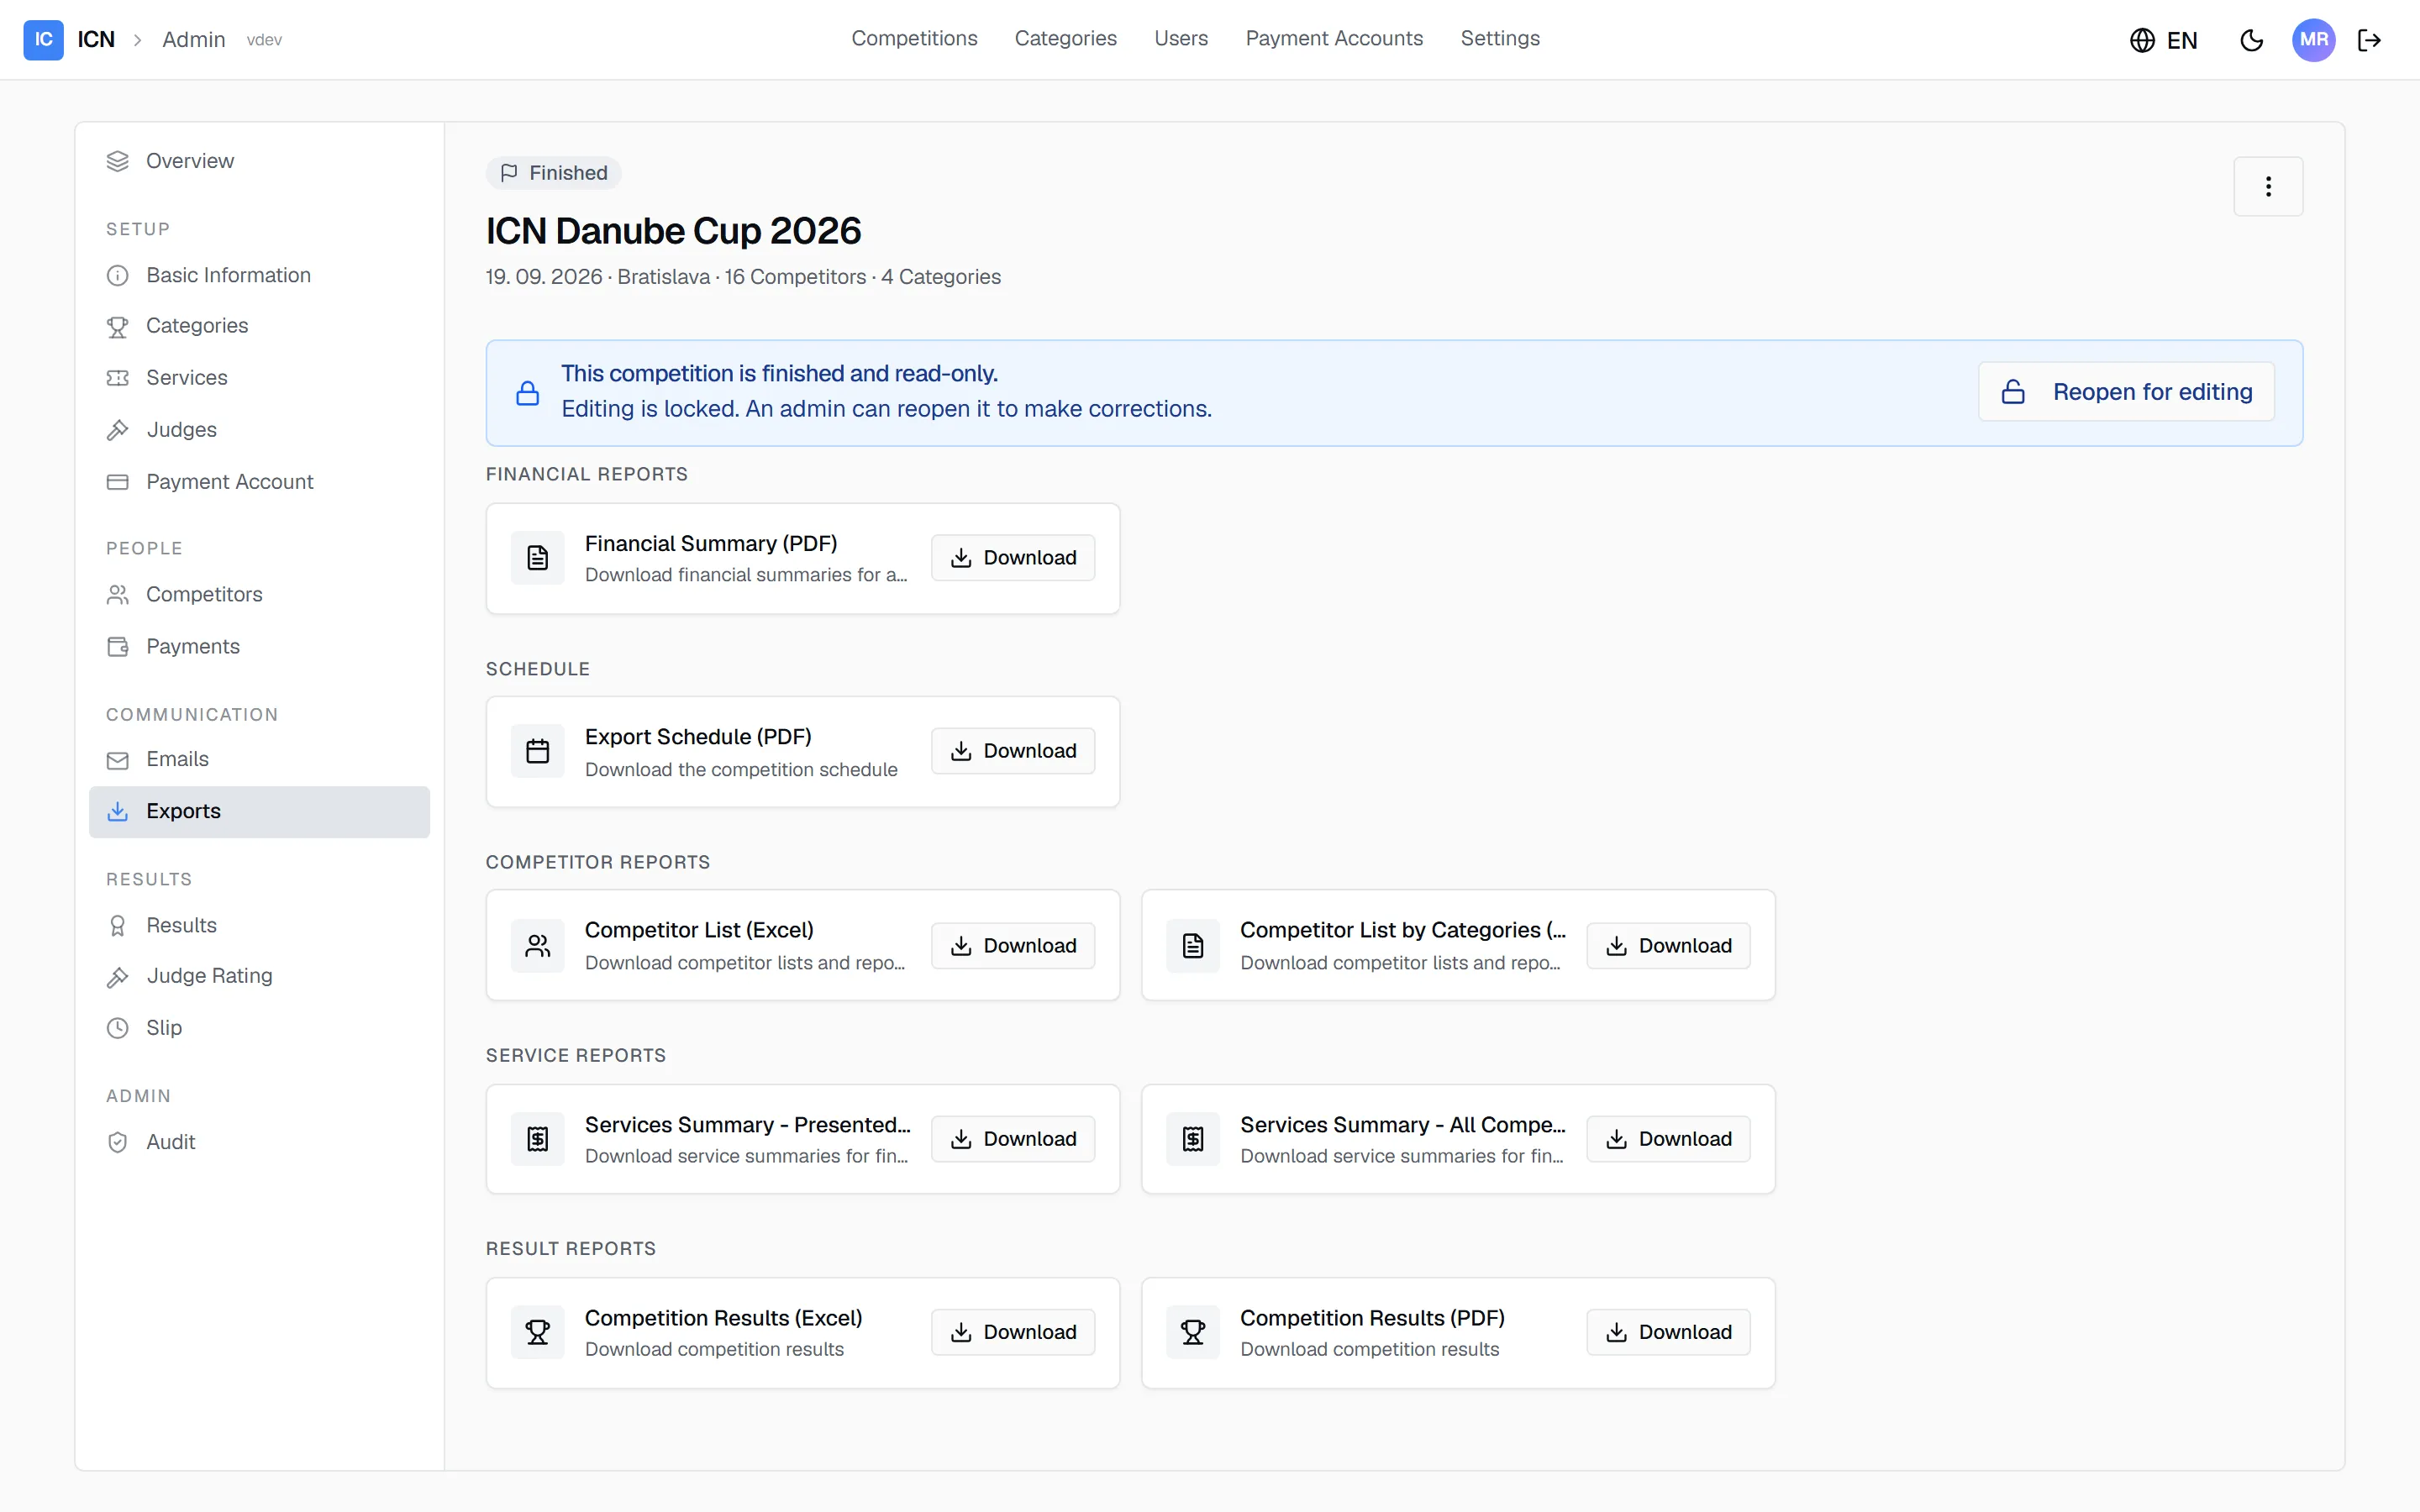Click the Audit shield icon
This screenshot has width=2420, height=1512.
[118, 1142]
